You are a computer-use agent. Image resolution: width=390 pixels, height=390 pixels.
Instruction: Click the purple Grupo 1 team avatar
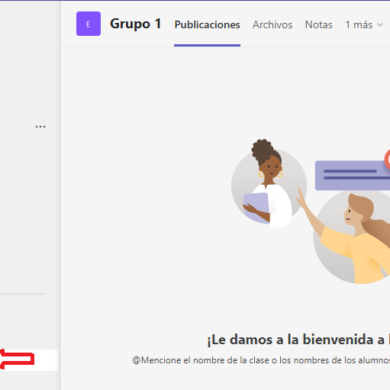click(88, 24)
